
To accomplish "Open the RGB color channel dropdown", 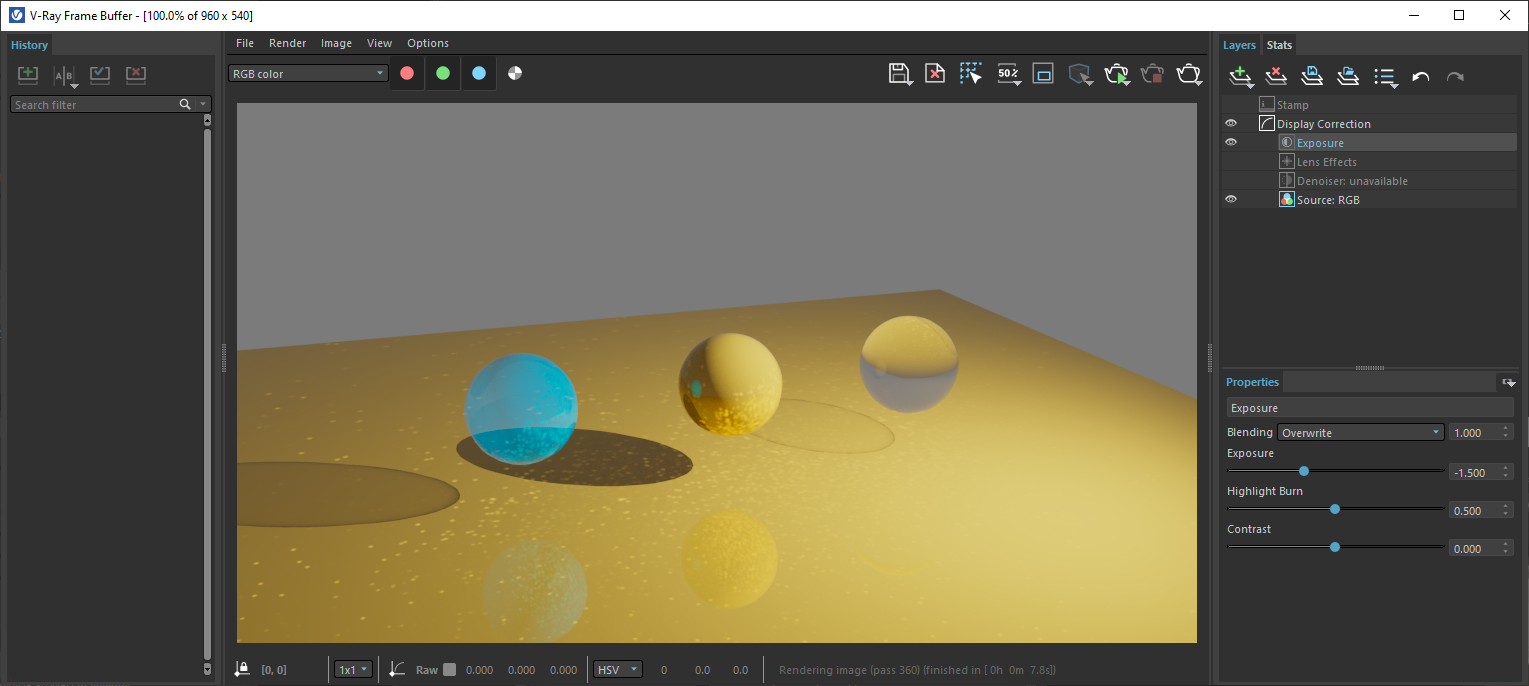I will click(308, 73).
